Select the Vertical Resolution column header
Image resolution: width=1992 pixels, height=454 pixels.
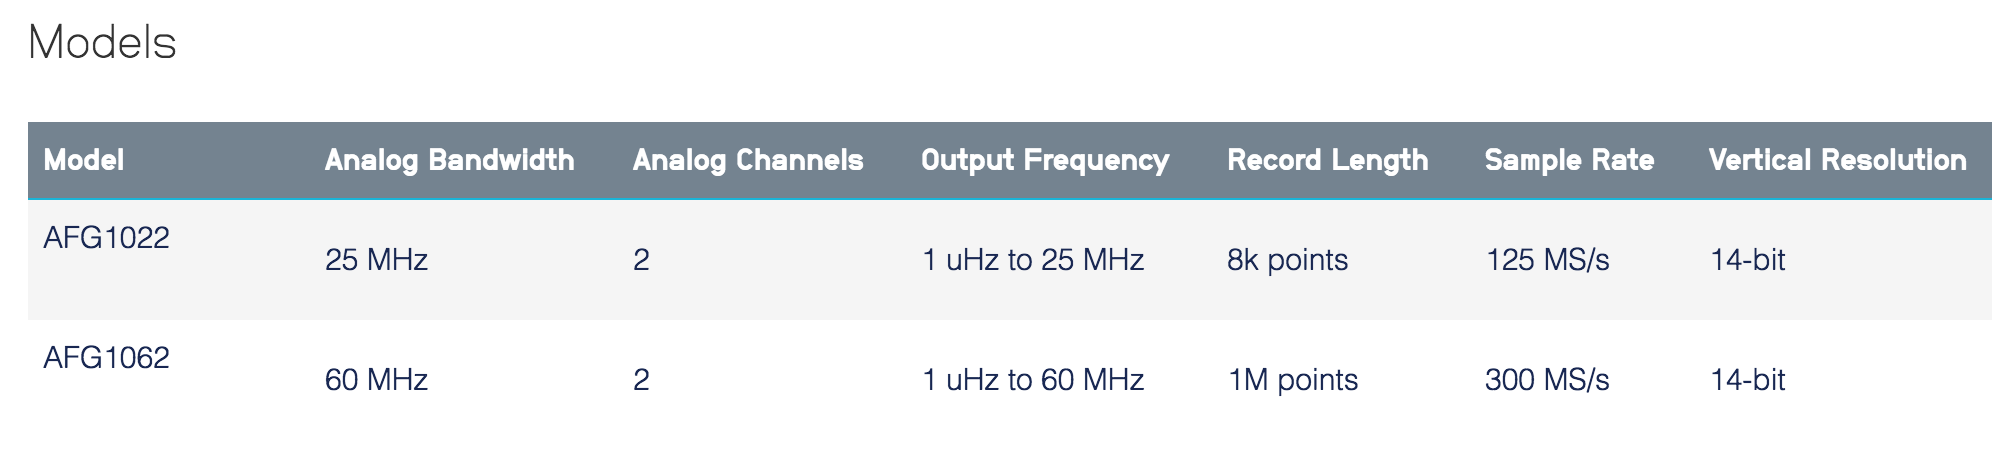[x=1837, y=160]
